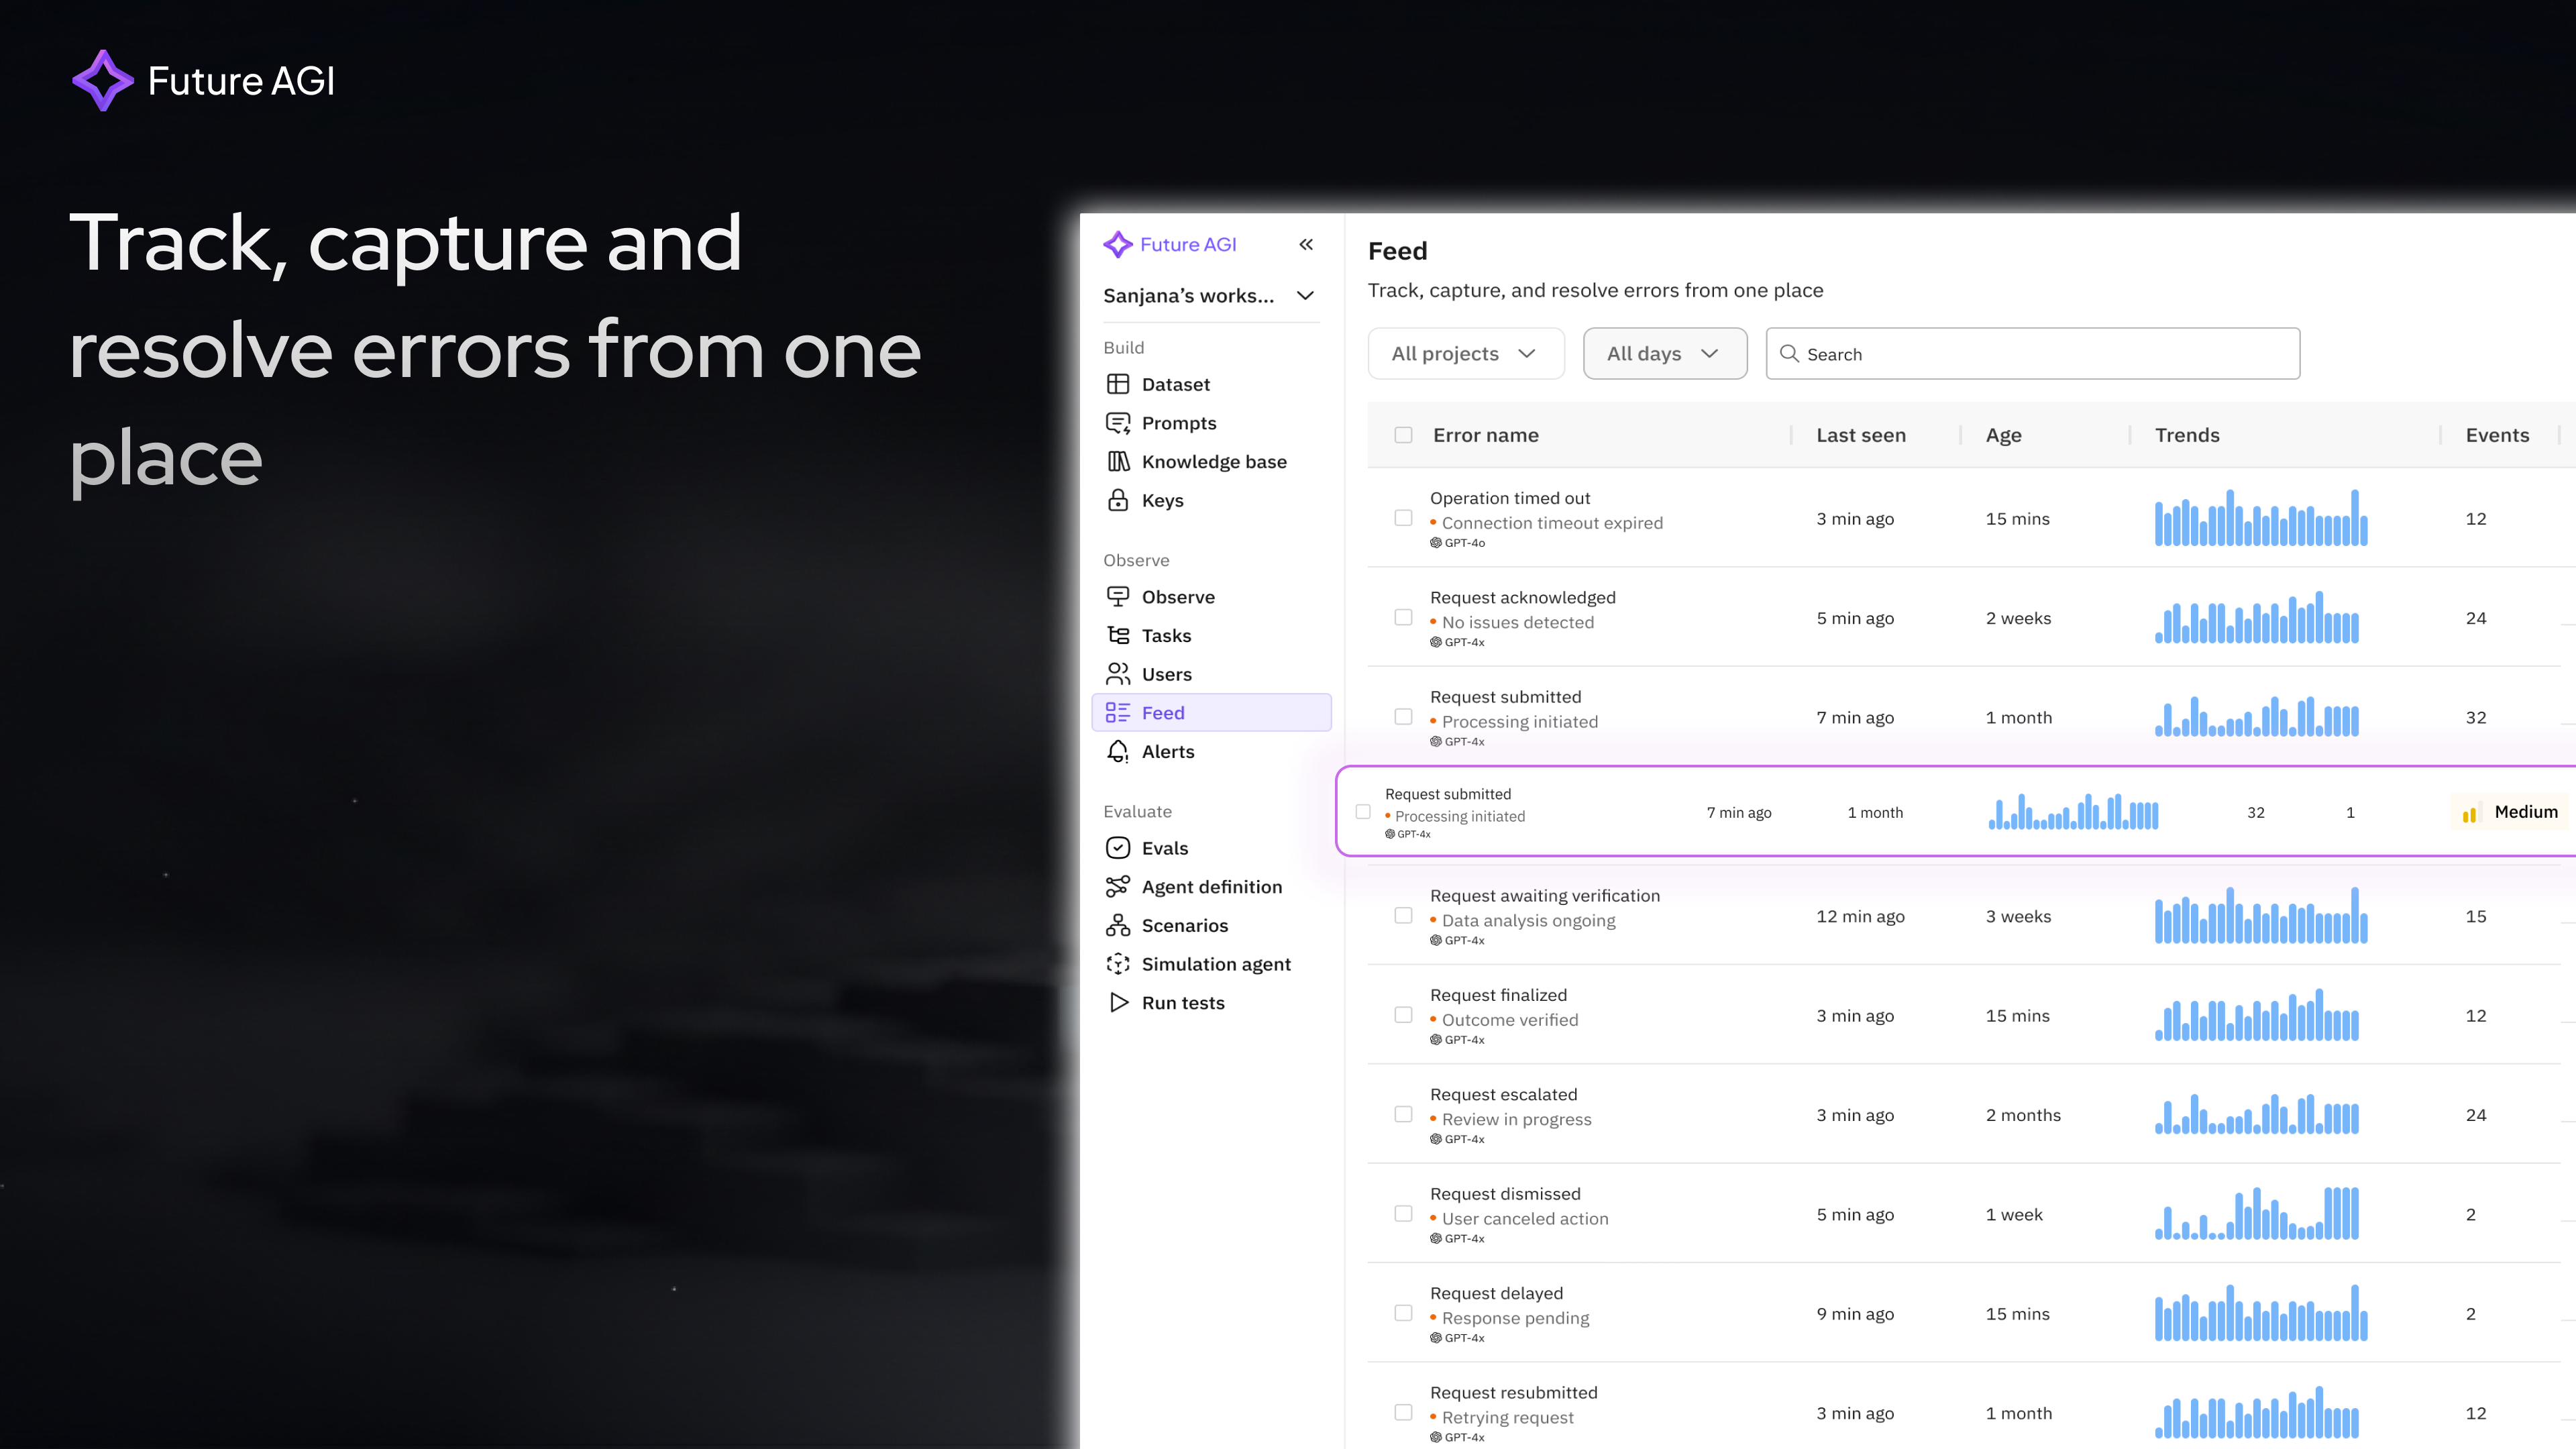Check the Request dismissed row checkbox

(x=1403, y=1214)
